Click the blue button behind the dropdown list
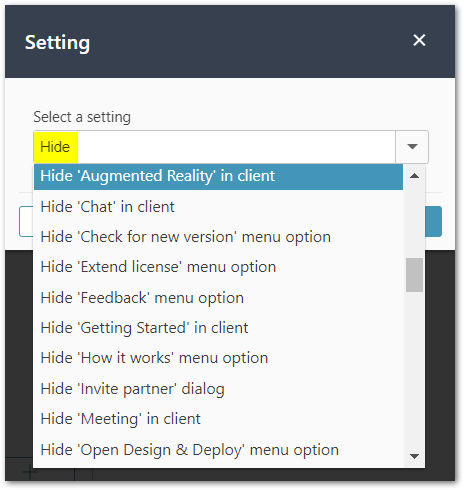464x490 pixels. click(x=434, y=222)
